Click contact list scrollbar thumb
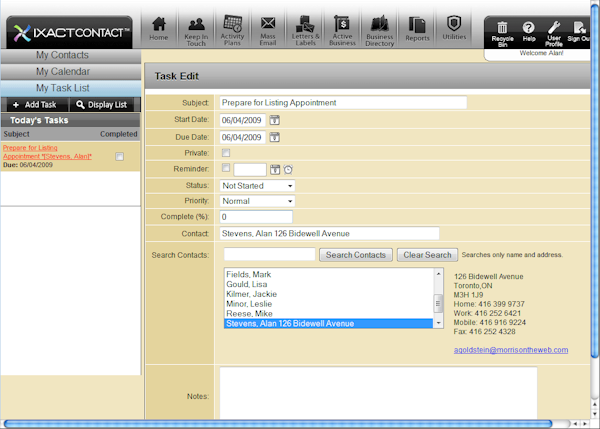 (x=438, y=304)
